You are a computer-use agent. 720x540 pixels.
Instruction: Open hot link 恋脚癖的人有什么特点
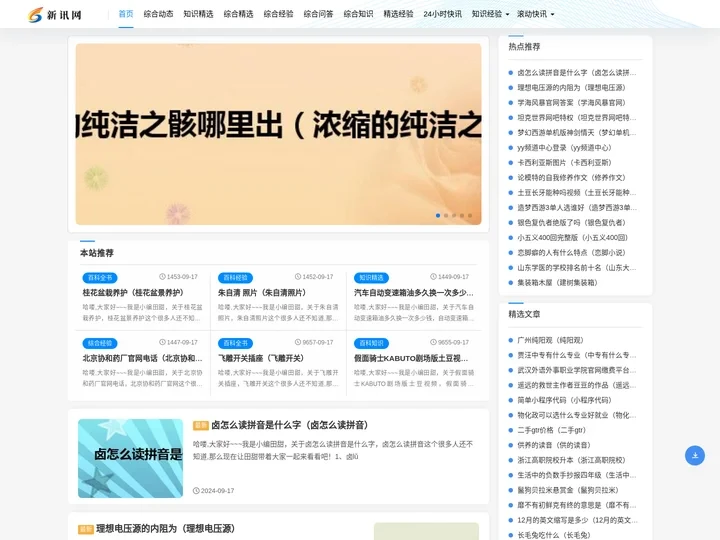[x=571, y=253]
